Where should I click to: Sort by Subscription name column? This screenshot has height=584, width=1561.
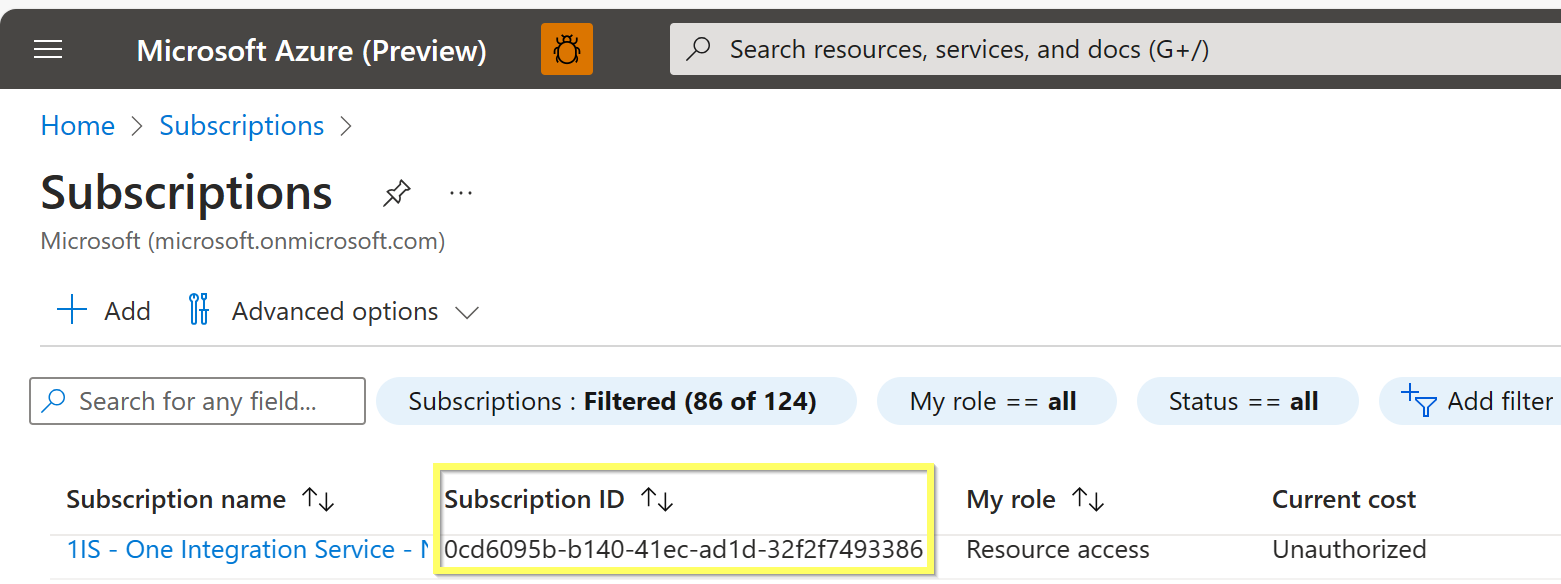200,499
